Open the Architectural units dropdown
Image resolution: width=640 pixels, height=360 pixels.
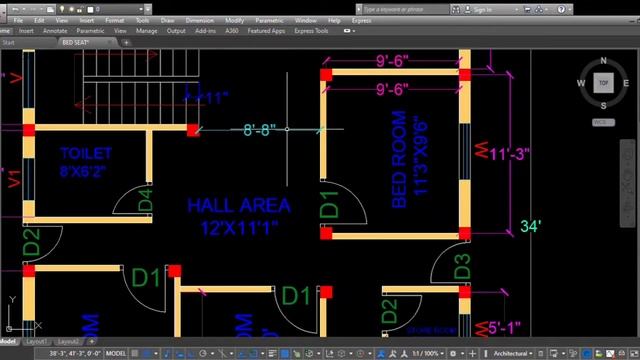[513, 353]
